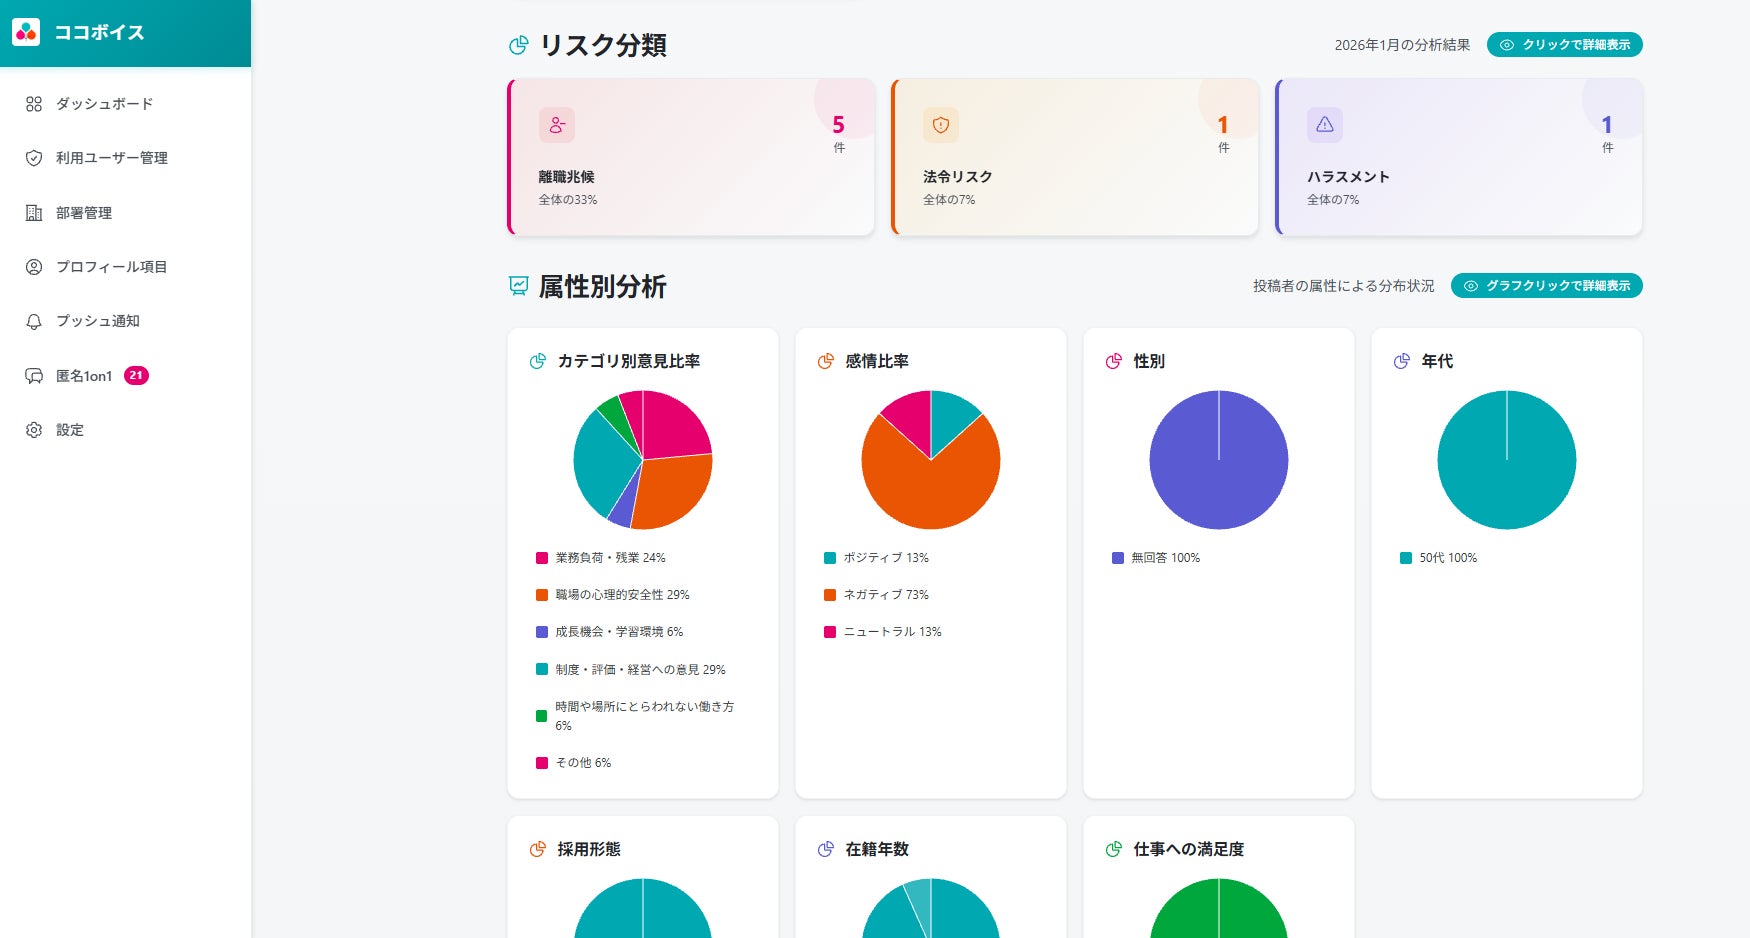1750x938 pixels.
Task: Click the pie icon beside 在籍年数
Action: pyautogui.click(x=826, y=849)
